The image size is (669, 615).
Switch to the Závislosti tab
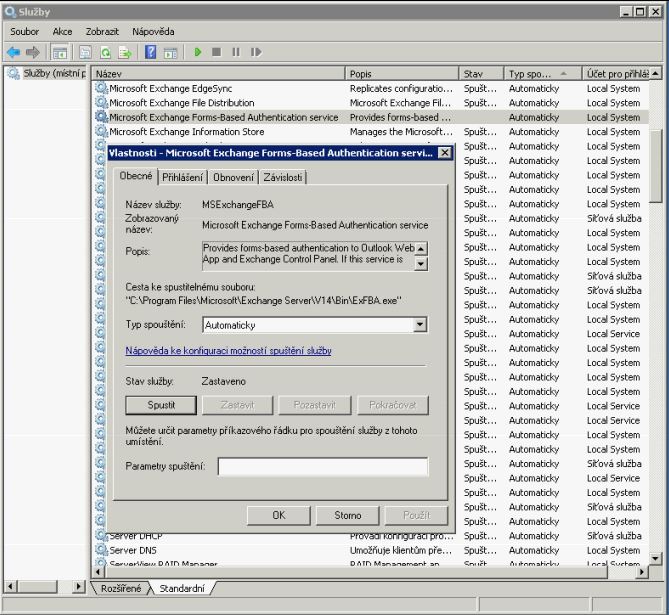point(282,177)
